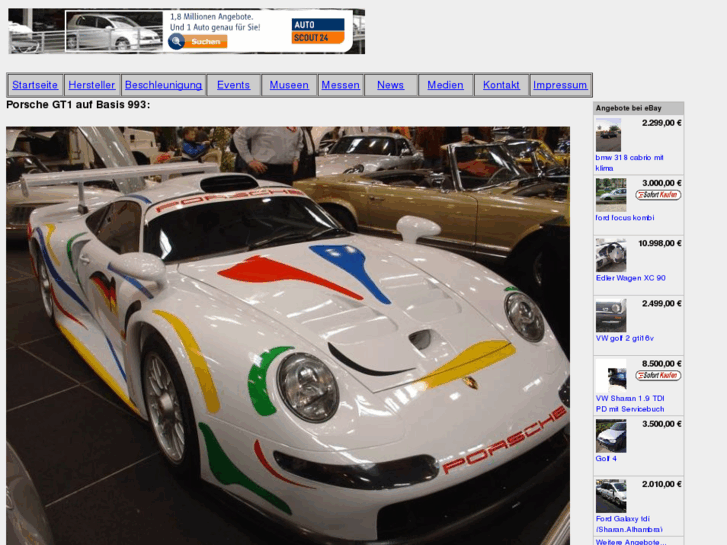
Task: Click the 3.500,00 € price
Action: click(662, 424)
